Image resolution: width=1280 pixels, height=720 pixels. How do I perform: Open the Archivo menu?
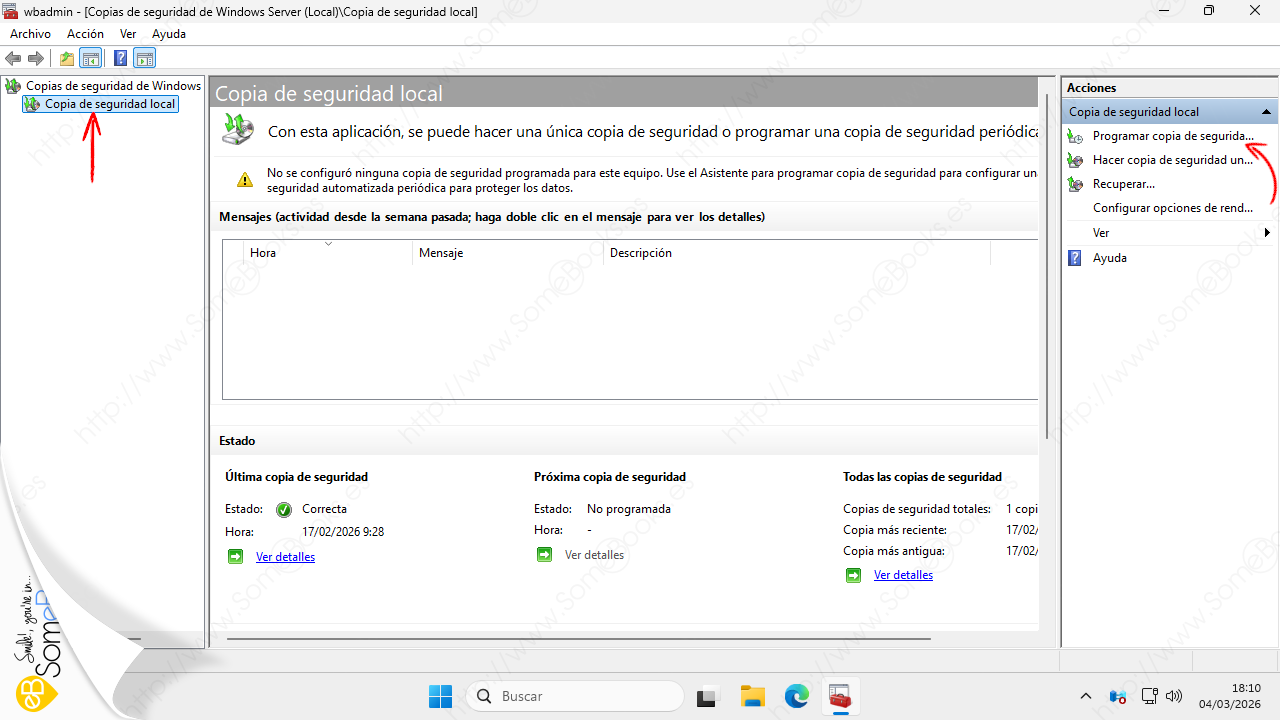[30, 34]
